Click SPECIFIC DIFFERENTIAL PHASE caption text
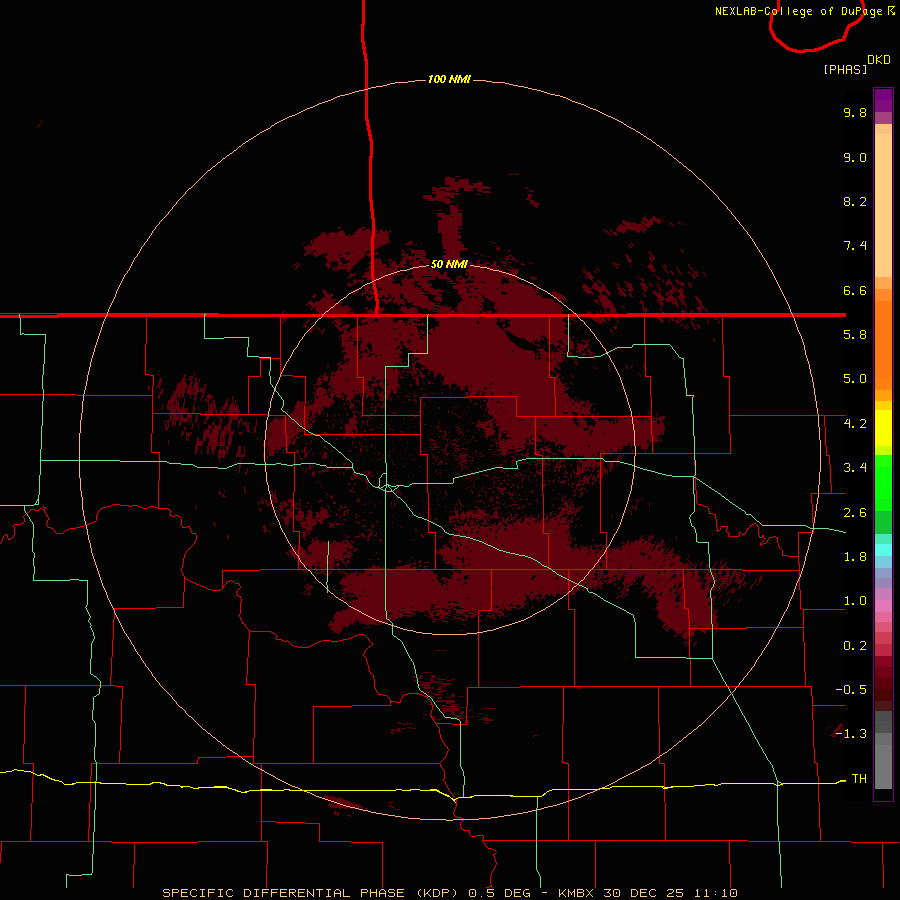The height and width of the screenshot is (900, 900). point(283,893)
